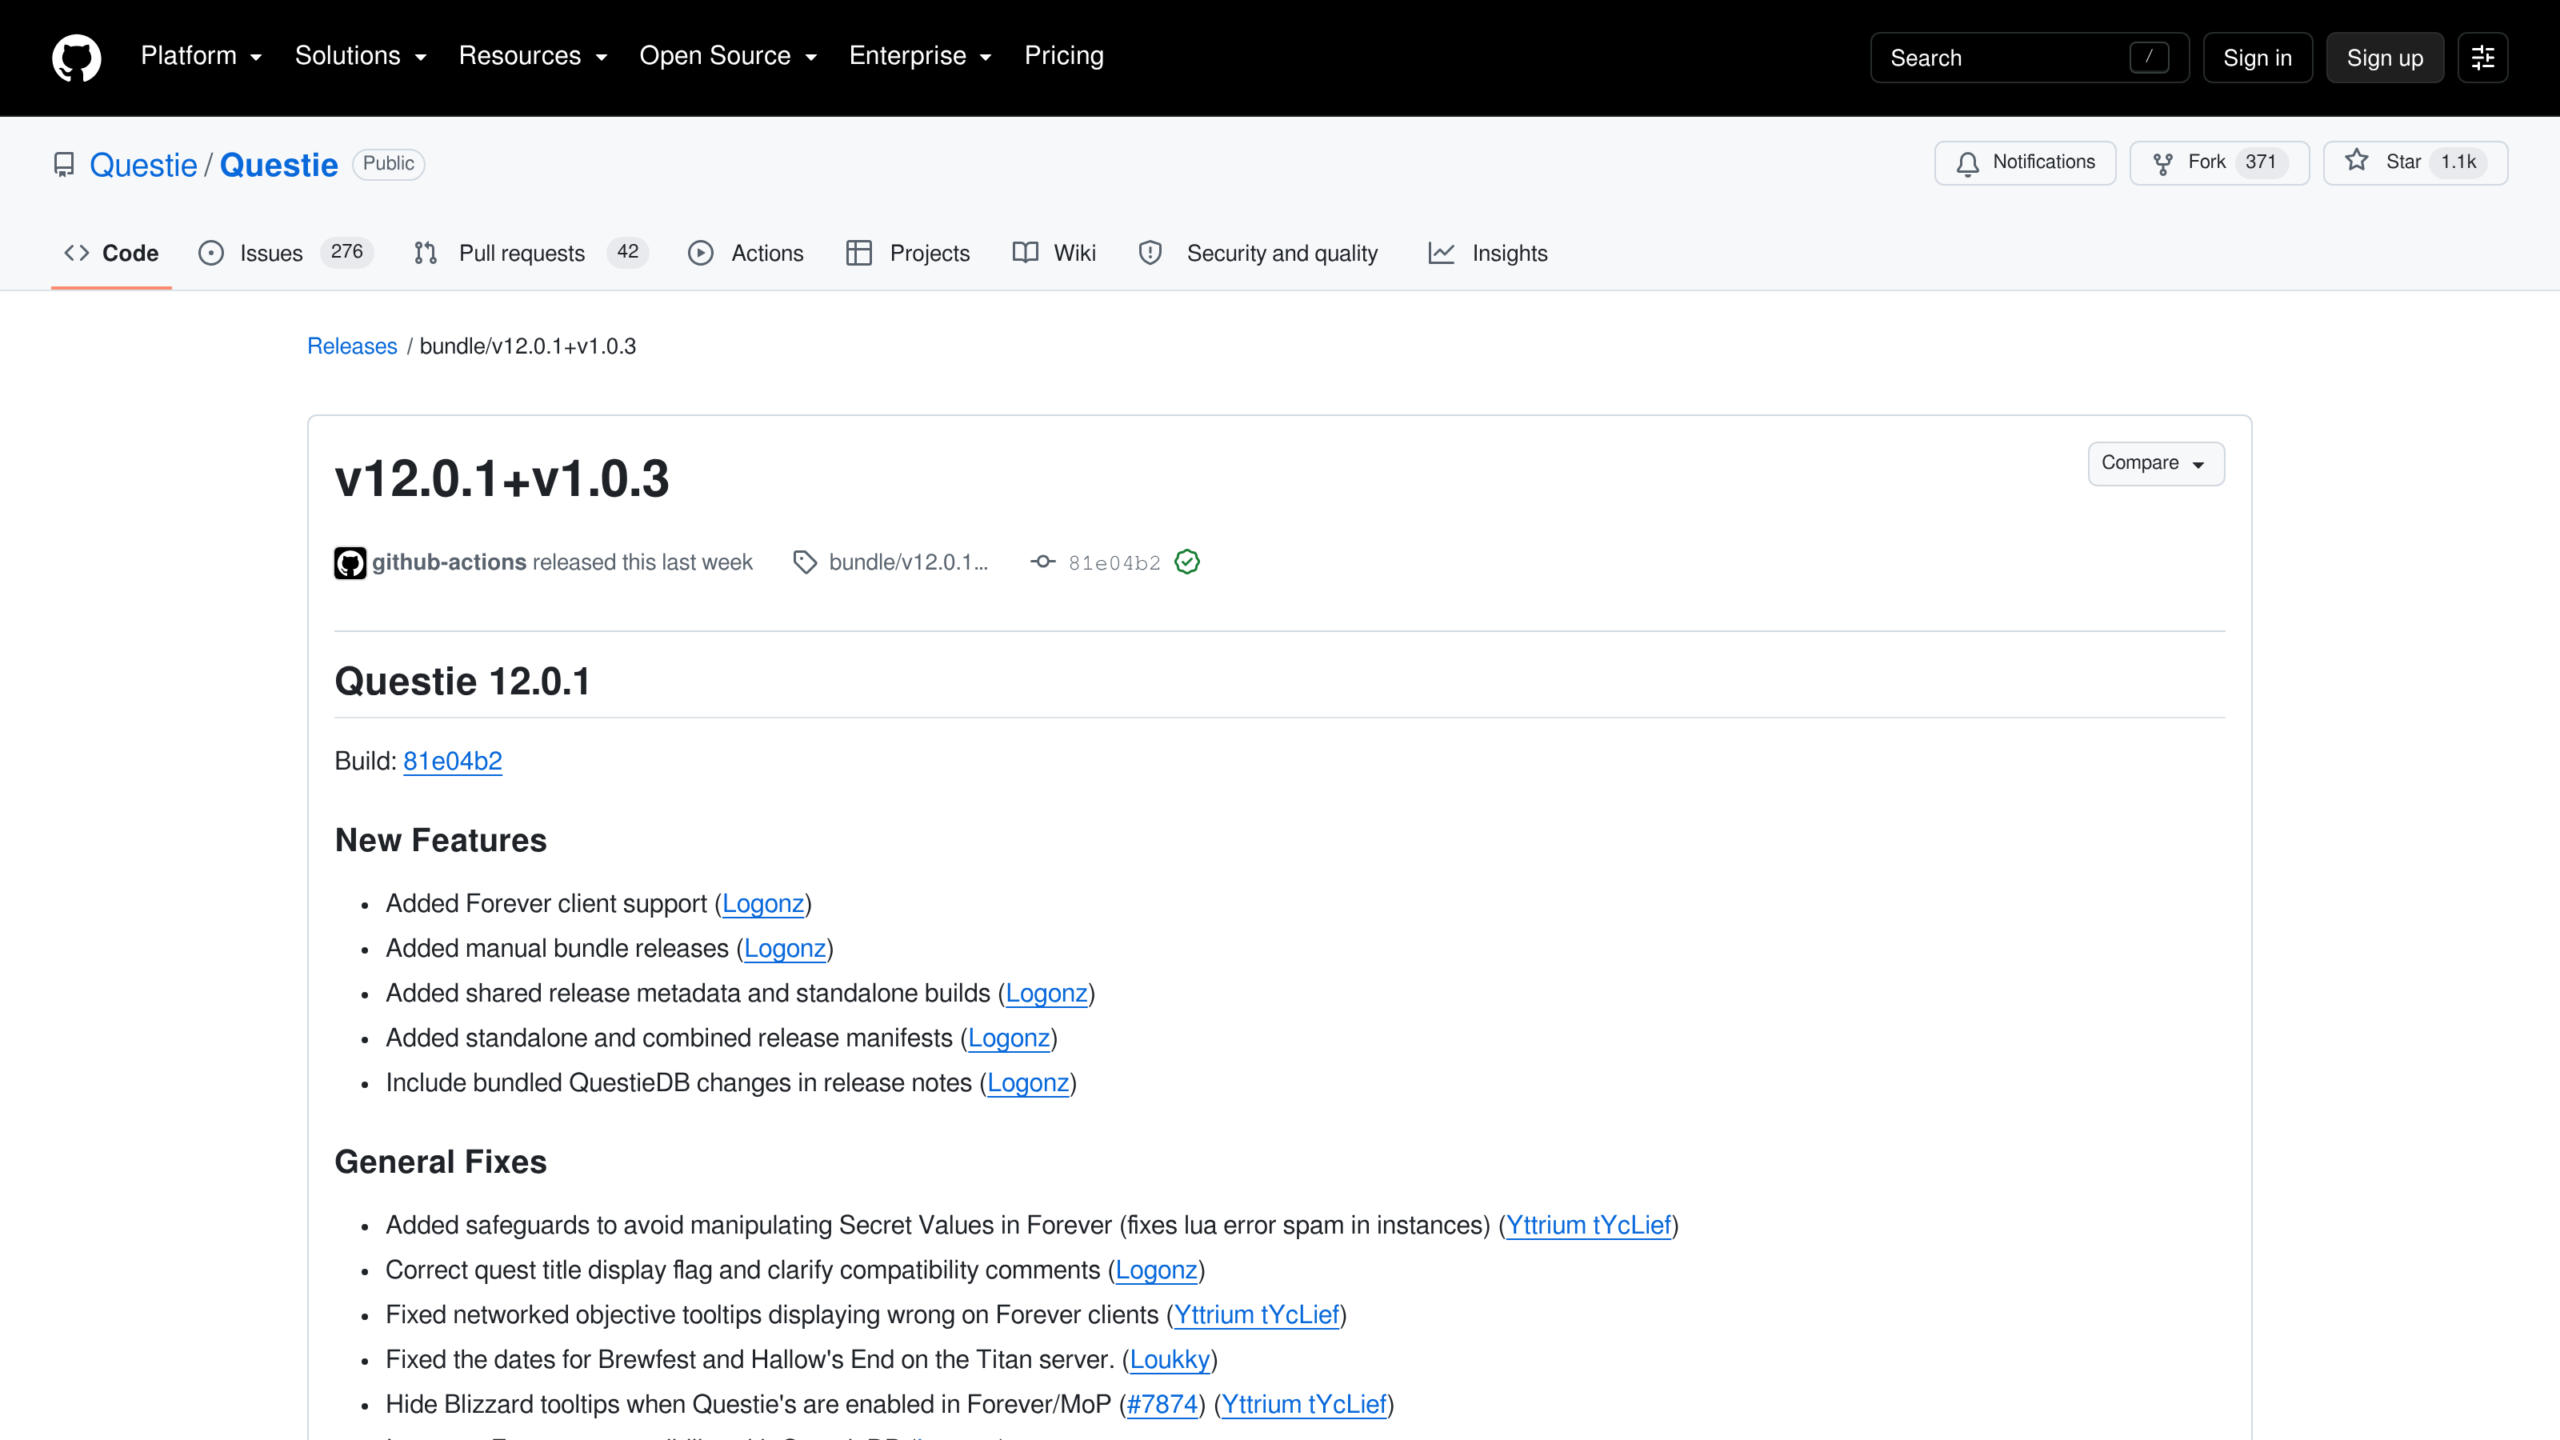The image size is (2560, 1440).
Task: Click the Notifications bell icon
Action: [x=1967, y=163]
